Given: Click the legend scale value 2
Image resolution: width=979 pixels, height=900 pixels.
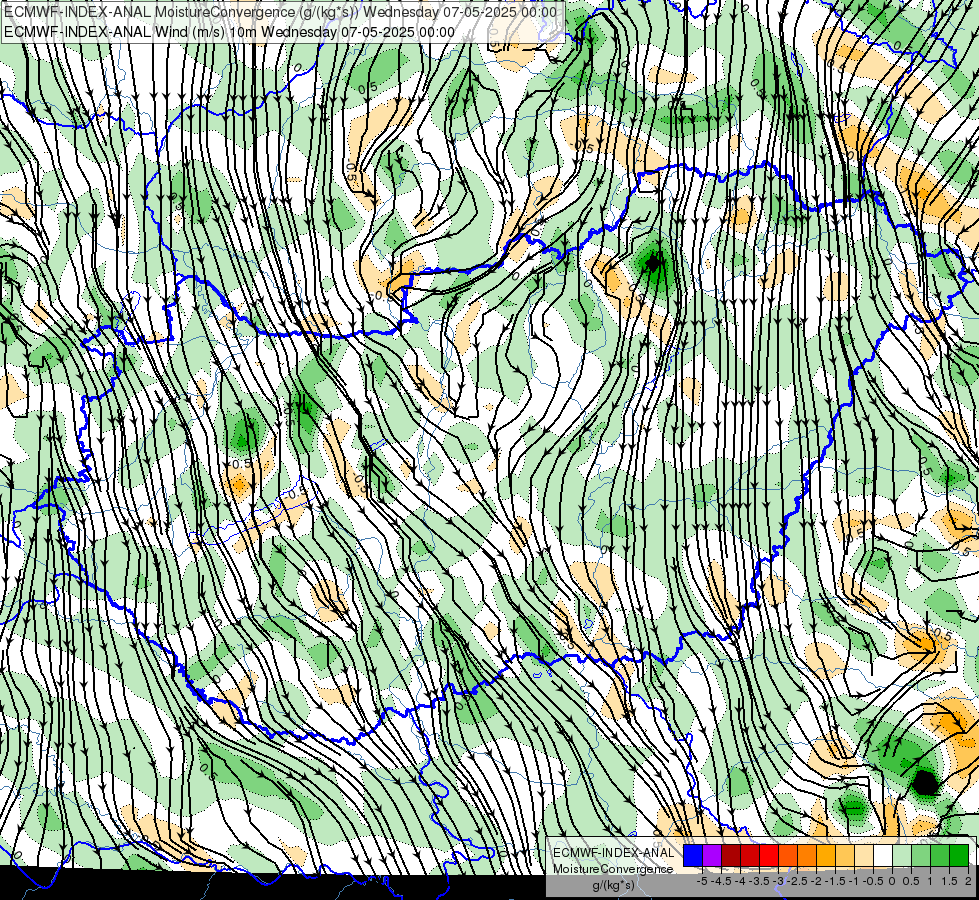Looking at the screenshot, I should 968,881.
